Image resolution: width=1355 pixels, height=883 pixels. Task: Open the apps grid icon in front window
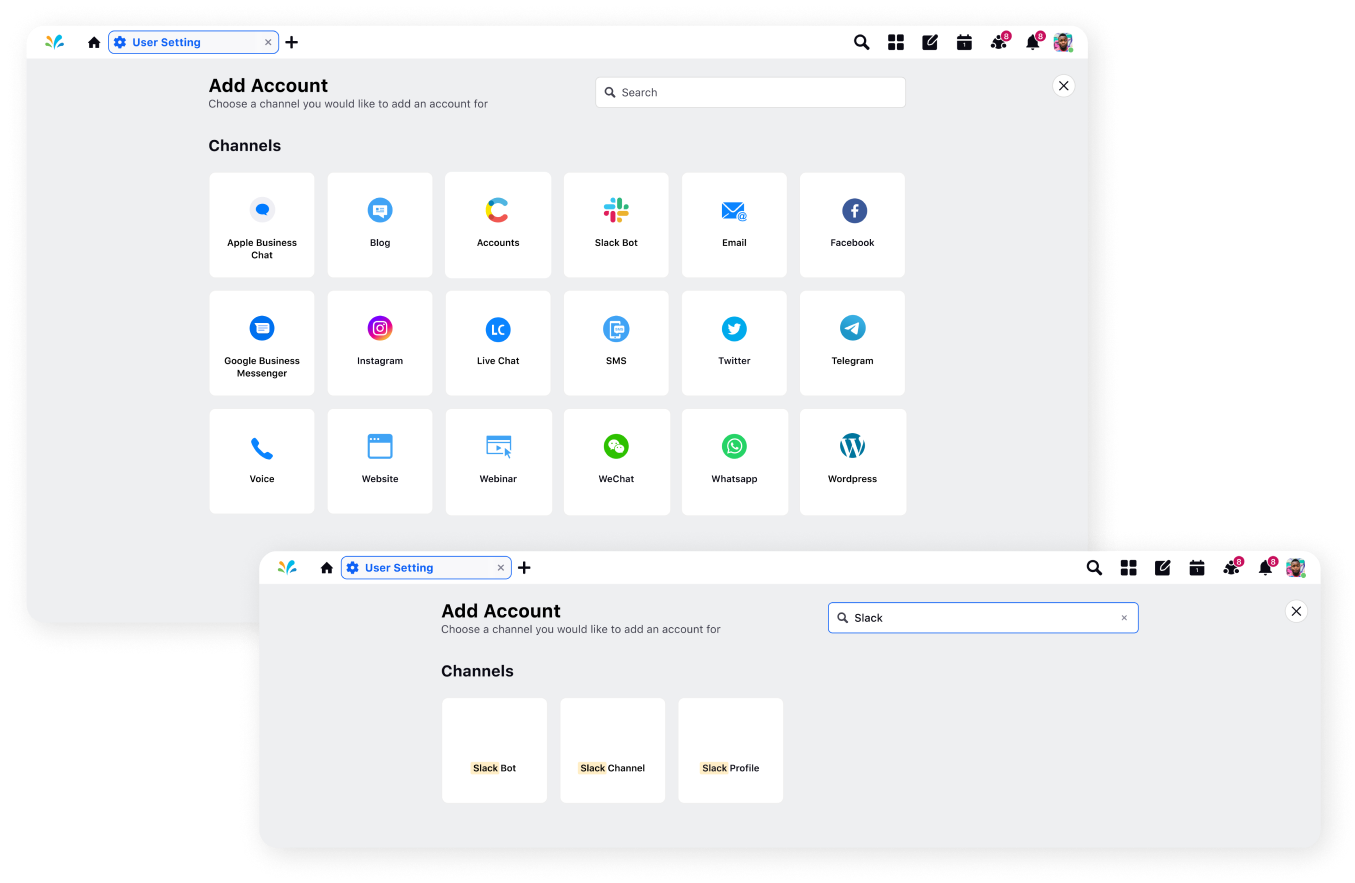(1129, 568)
